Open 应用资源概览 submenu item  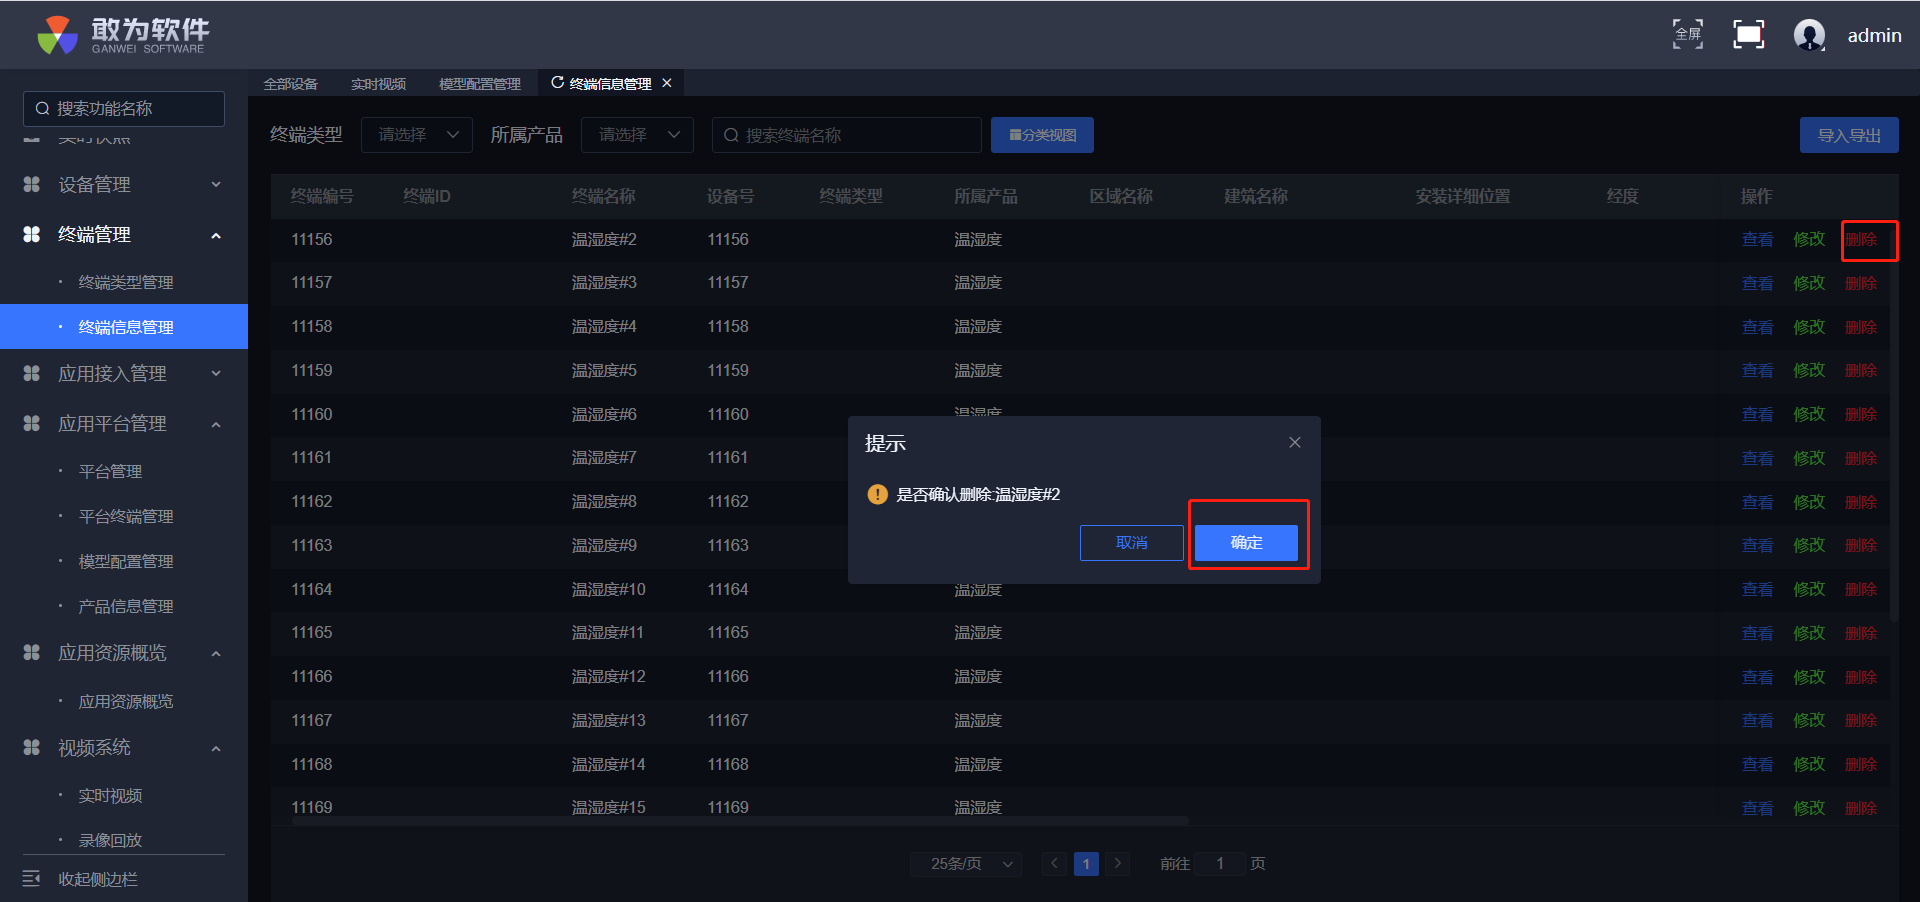[x=126, y=701]
